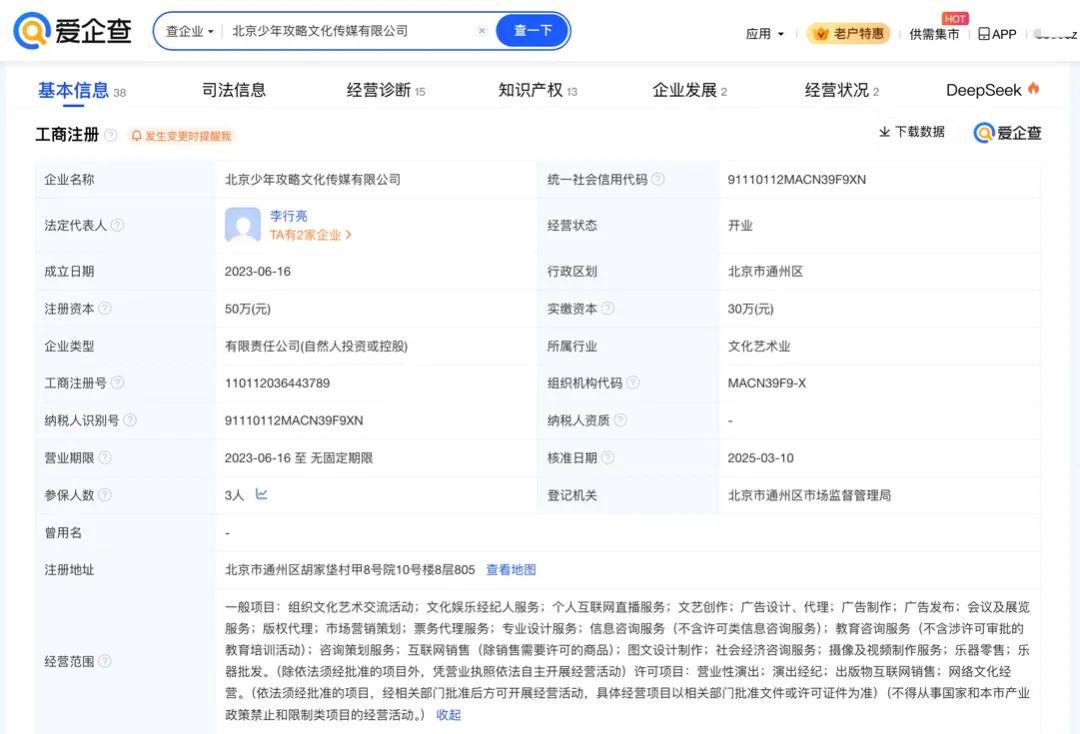Click 查看地图 to view the address map
The height and width of the screenshot is (734, 1080).
pos(511,569)
